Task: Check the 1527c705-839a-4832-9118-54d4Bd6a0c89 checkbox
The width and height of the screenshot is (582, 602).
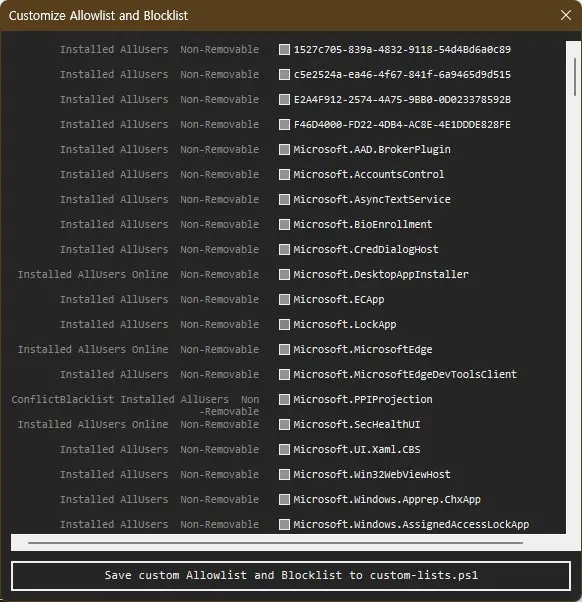Action: tap(284, 50)
